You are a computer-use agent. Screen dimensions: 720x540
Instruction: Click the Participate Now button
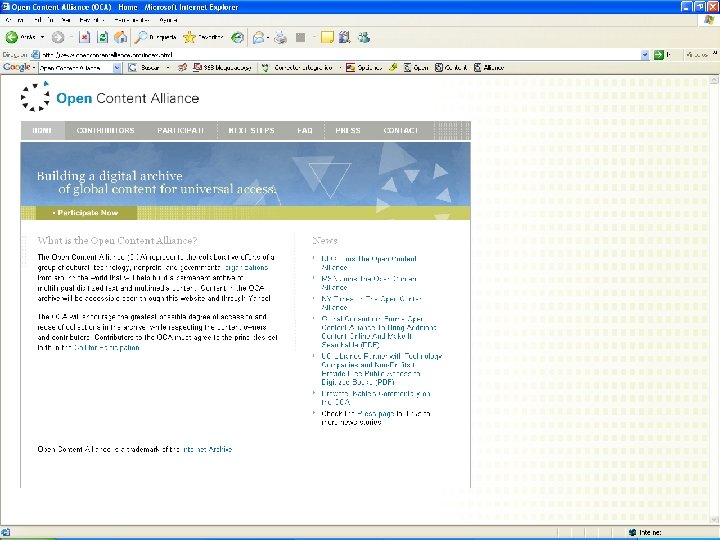(86, 213)
